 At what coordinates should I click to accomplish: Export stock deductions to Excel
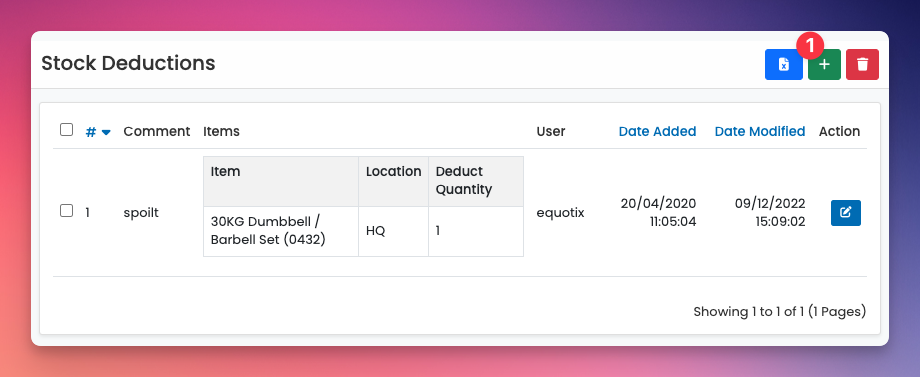[783, 64]
